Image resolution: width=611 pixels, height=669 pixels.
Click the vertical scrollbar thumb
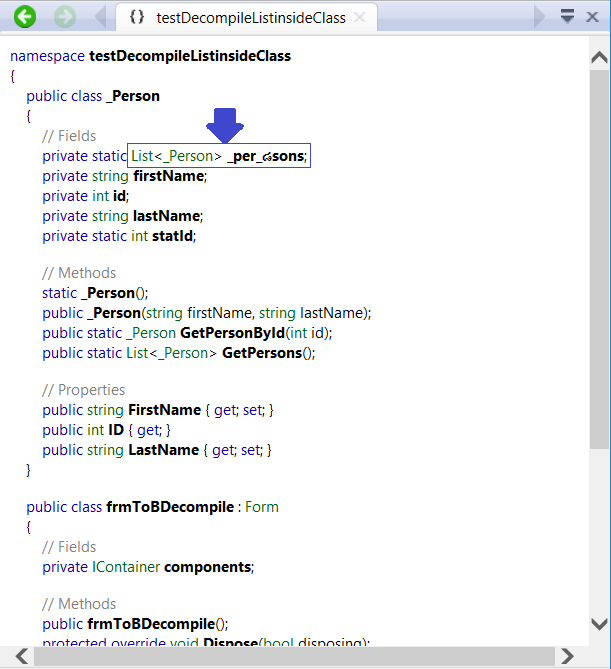[599, 259]
